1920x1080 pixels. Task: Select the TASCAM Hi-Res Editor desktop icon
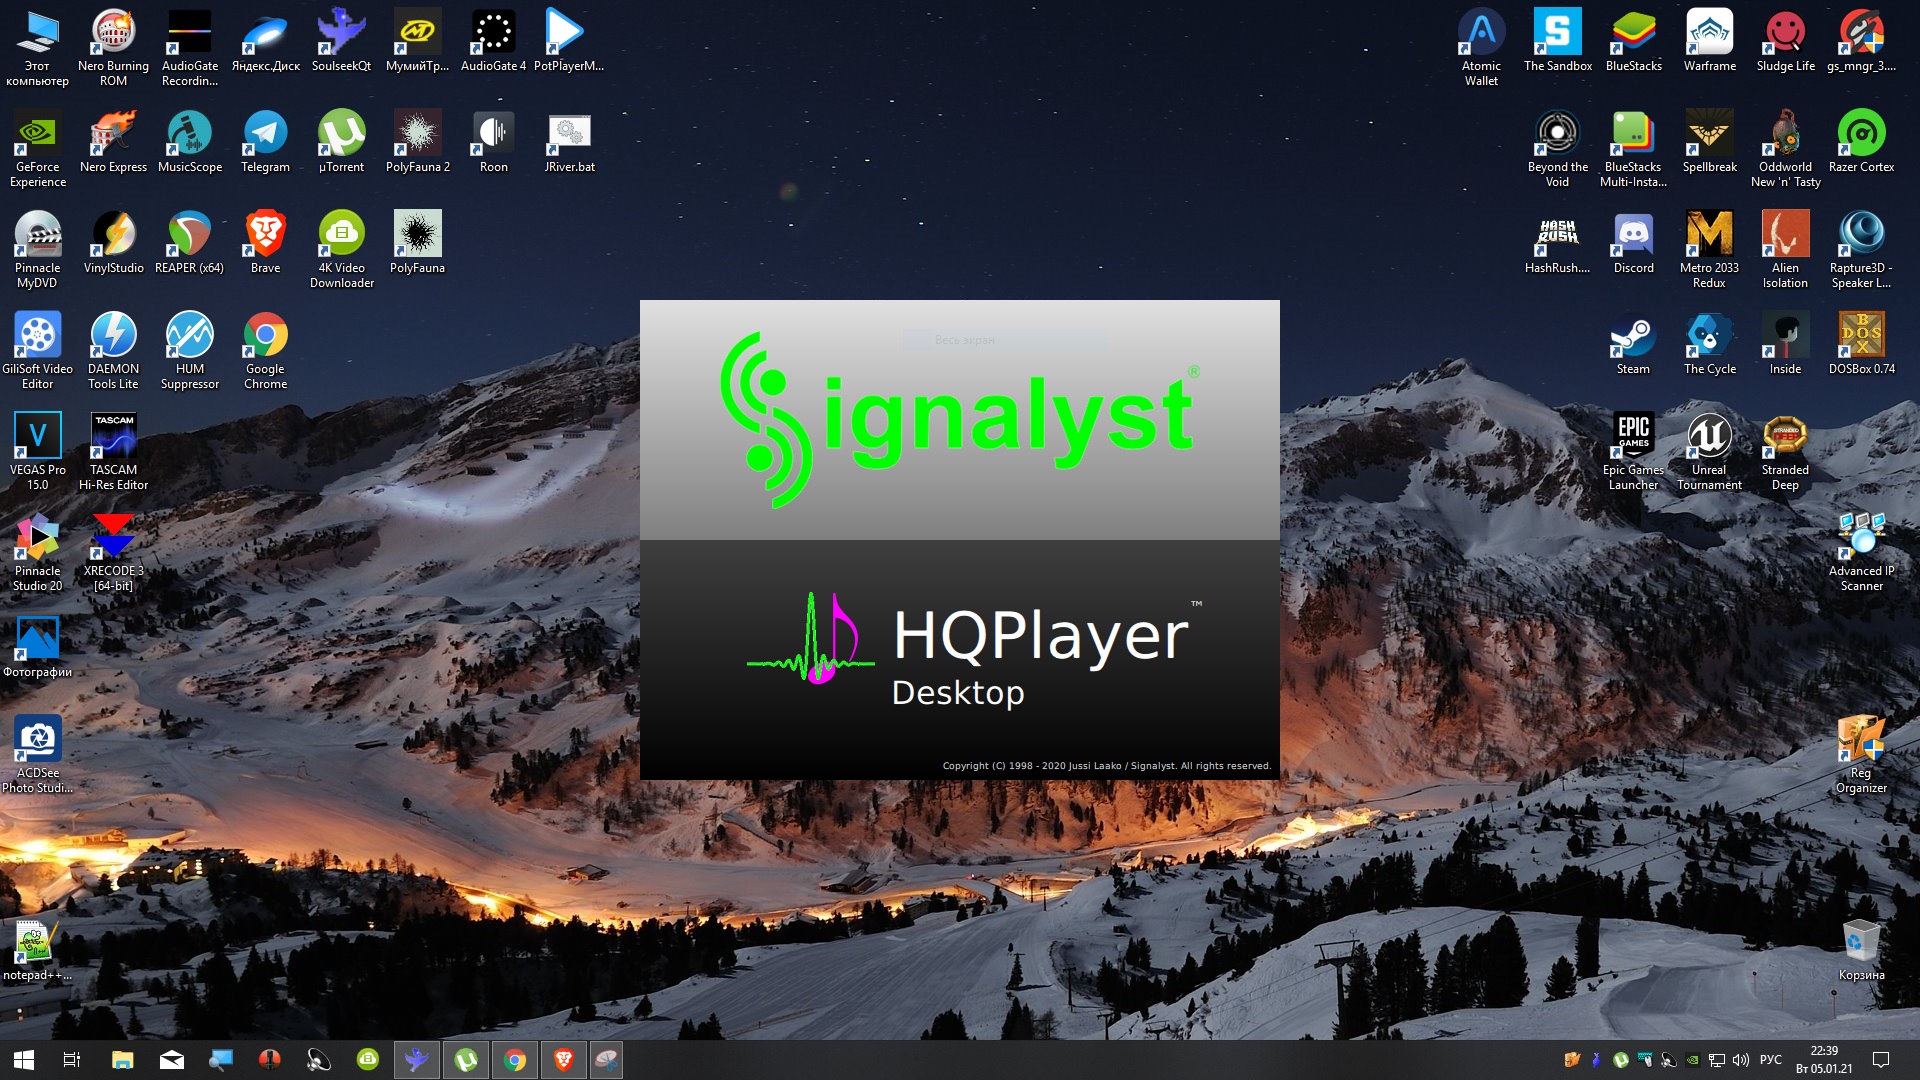[113, 451]
